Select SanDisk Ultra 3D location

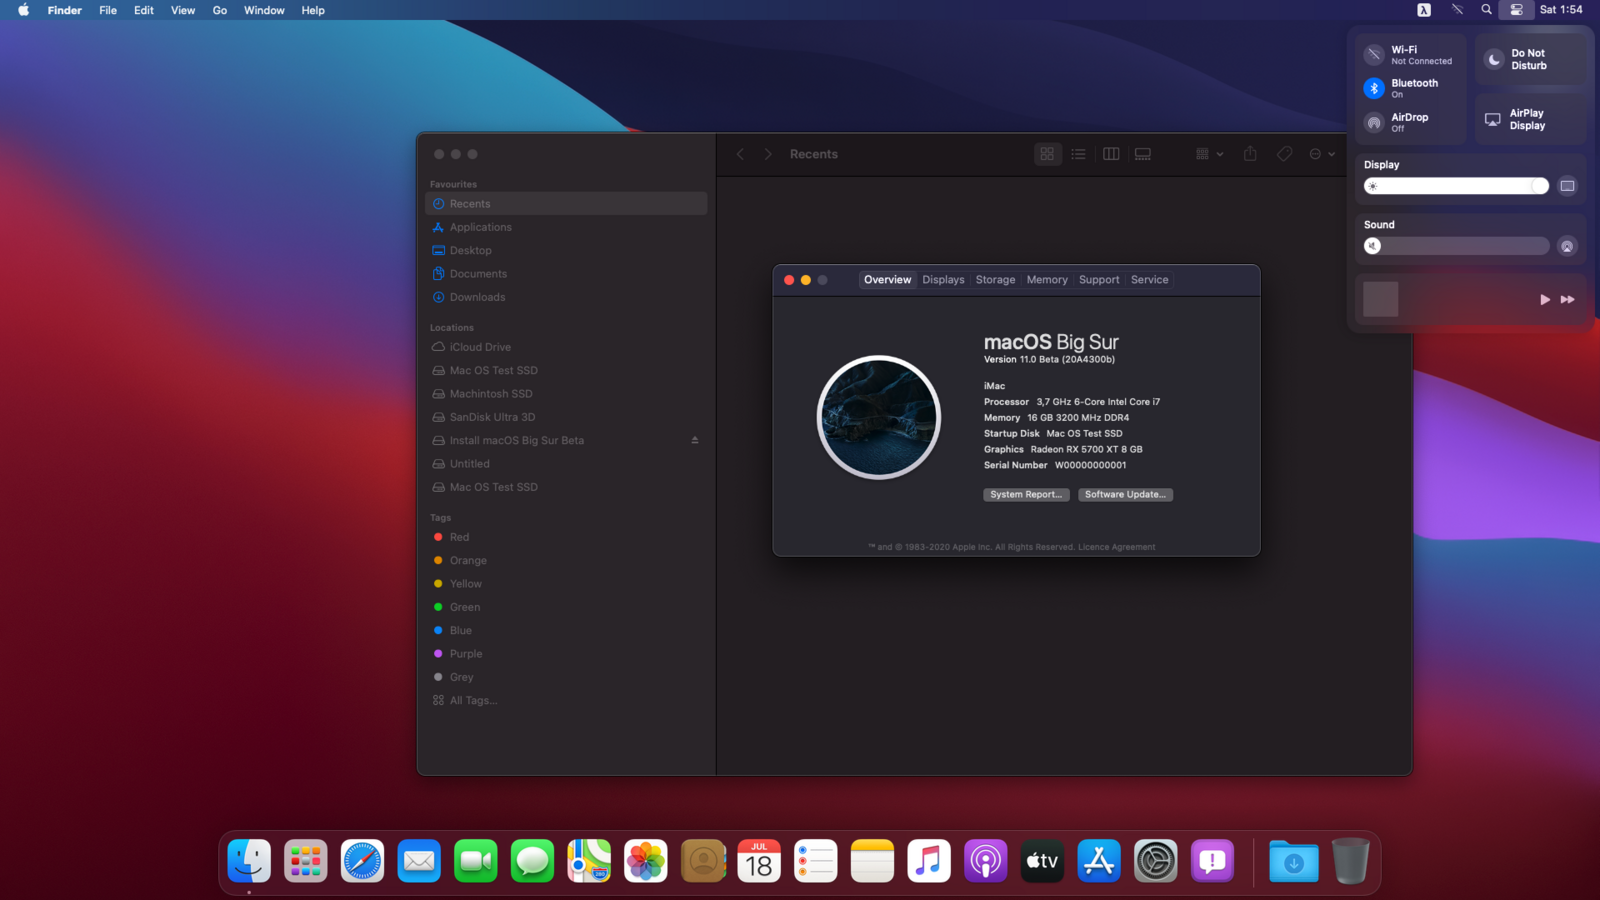[566, 417]
